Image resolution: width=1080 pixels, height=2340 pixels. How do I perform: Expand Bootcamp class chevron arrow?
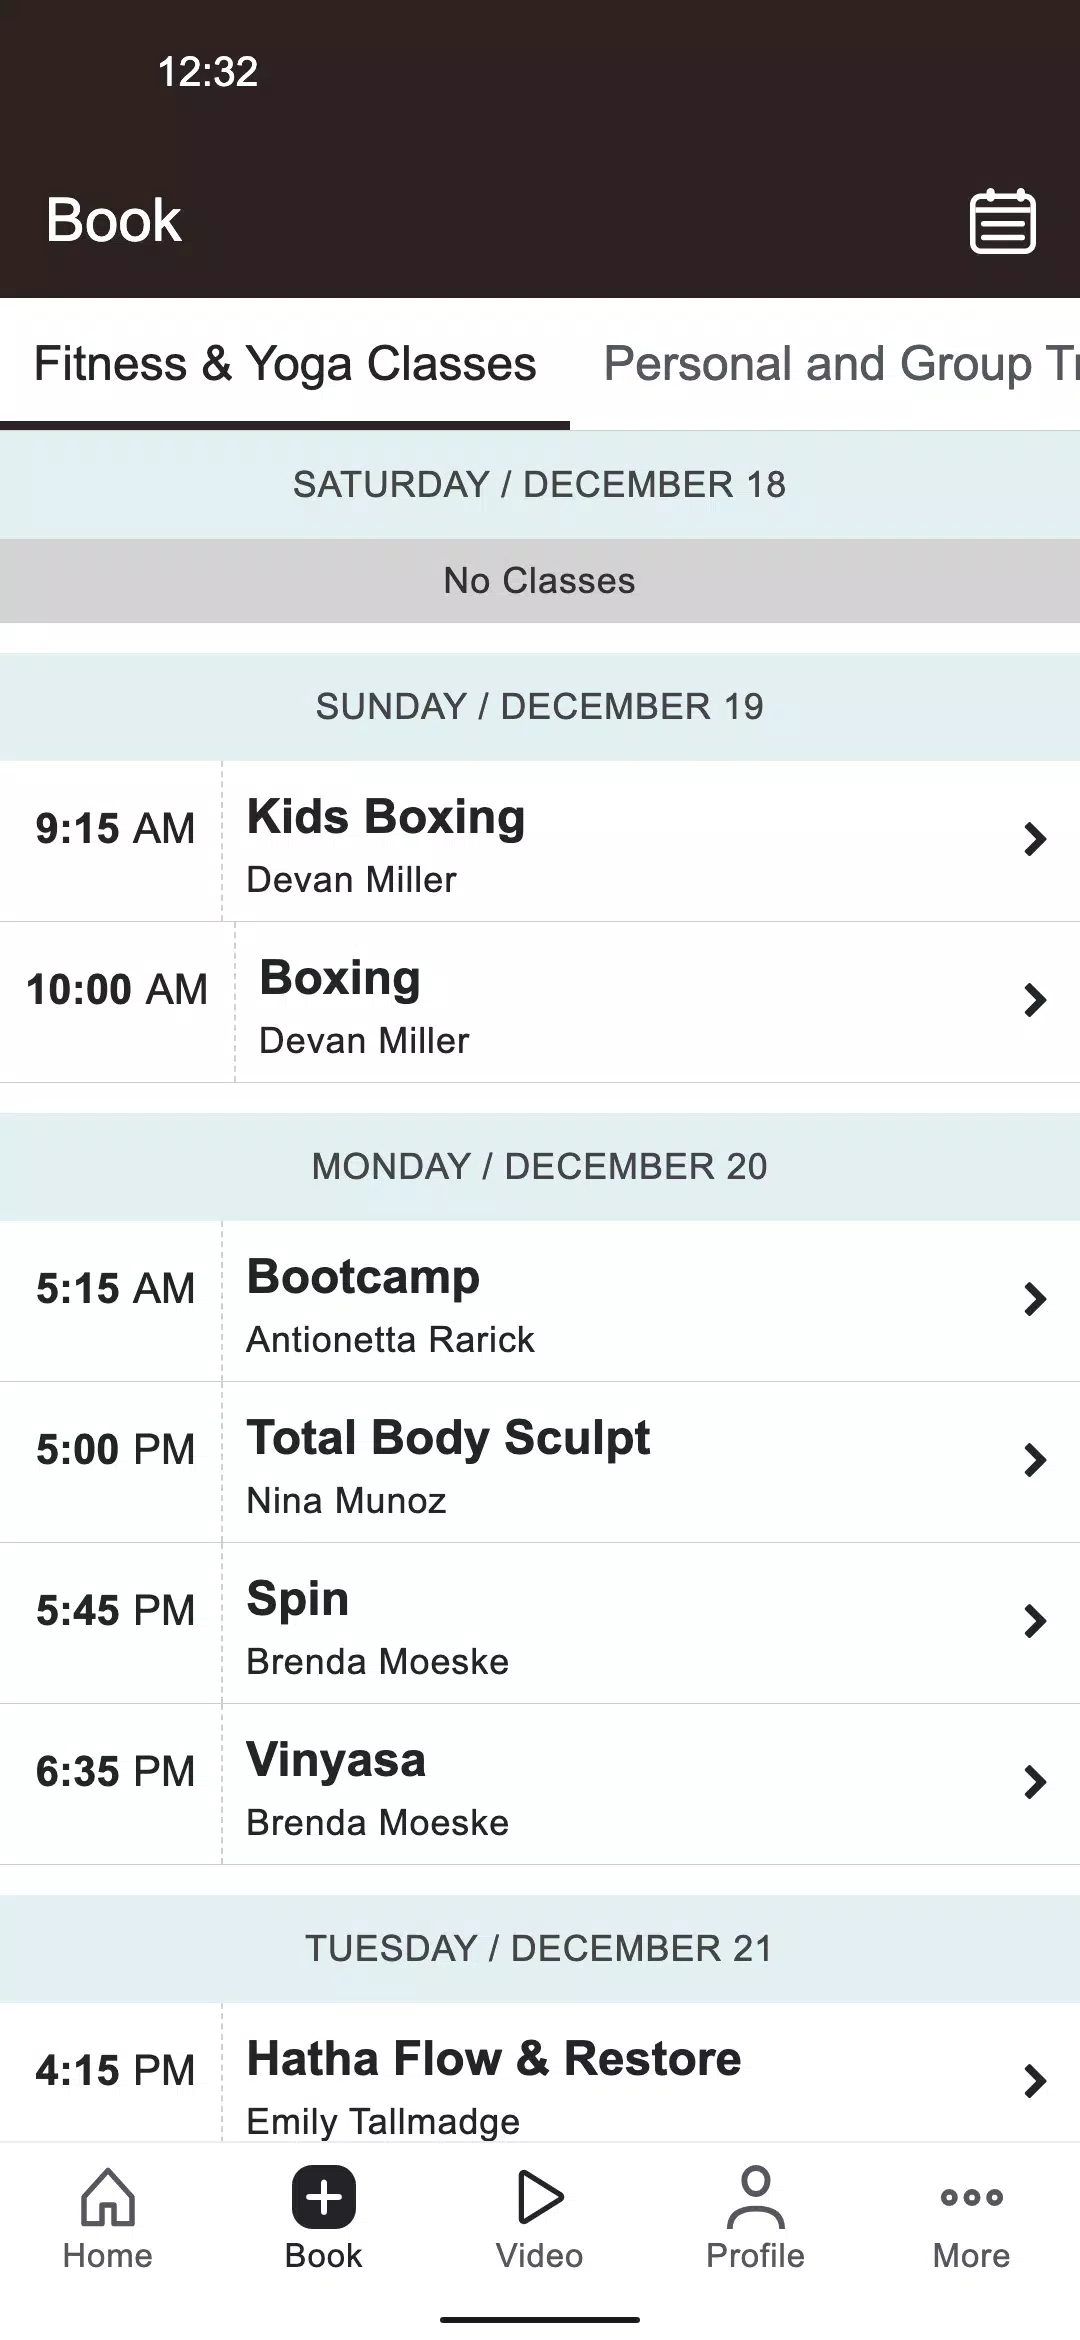pyautogui.click(x=1035, y=1299)
